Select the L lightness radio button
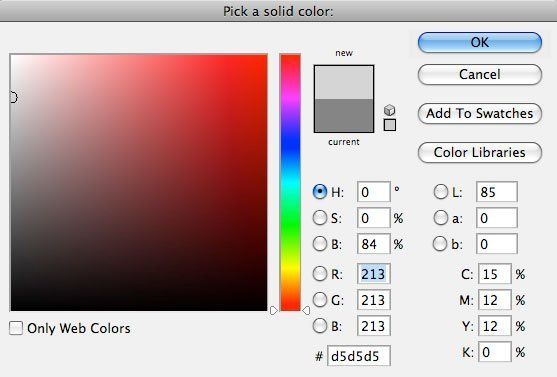557x377 pixels. (440, 192)
